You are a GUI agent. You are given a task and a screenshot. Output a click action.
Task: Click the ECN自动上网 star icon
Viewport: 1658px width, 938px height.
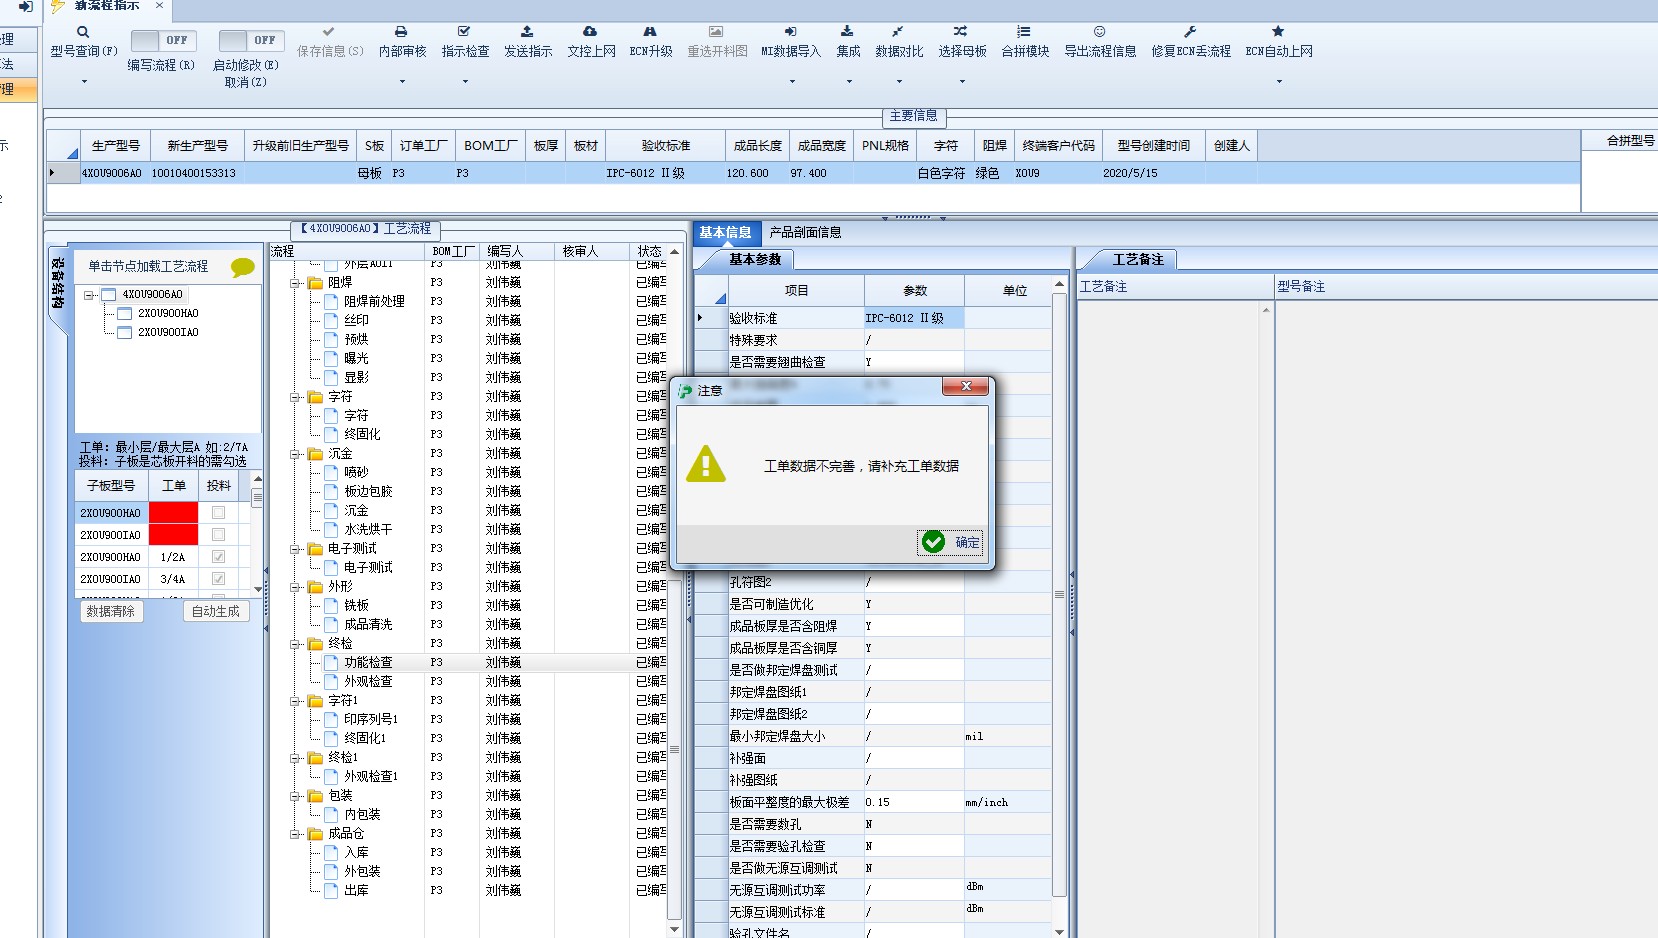(1278, 32)
